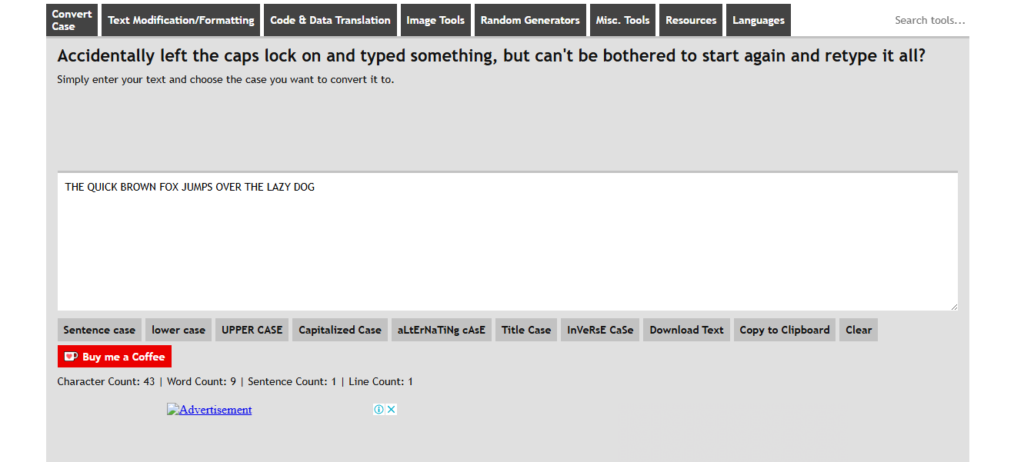
Task: Click the coffee cup icon
Action: (x=71, y=357)
